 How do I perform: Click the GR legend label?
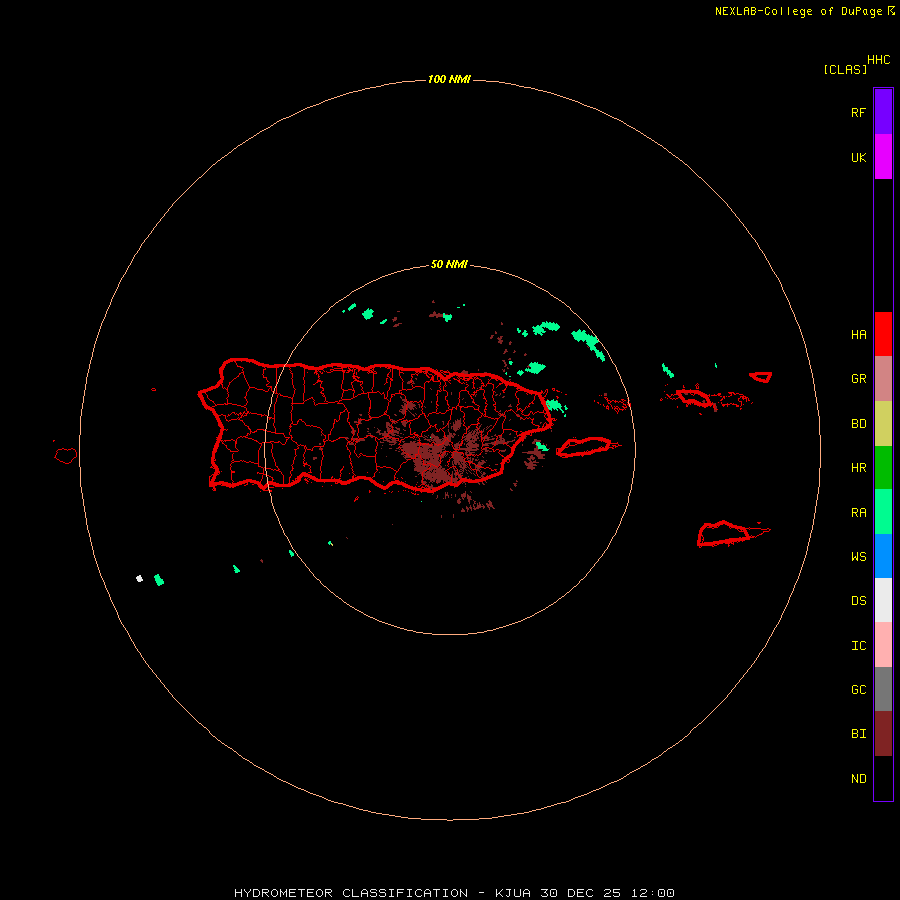click(858, 379)
